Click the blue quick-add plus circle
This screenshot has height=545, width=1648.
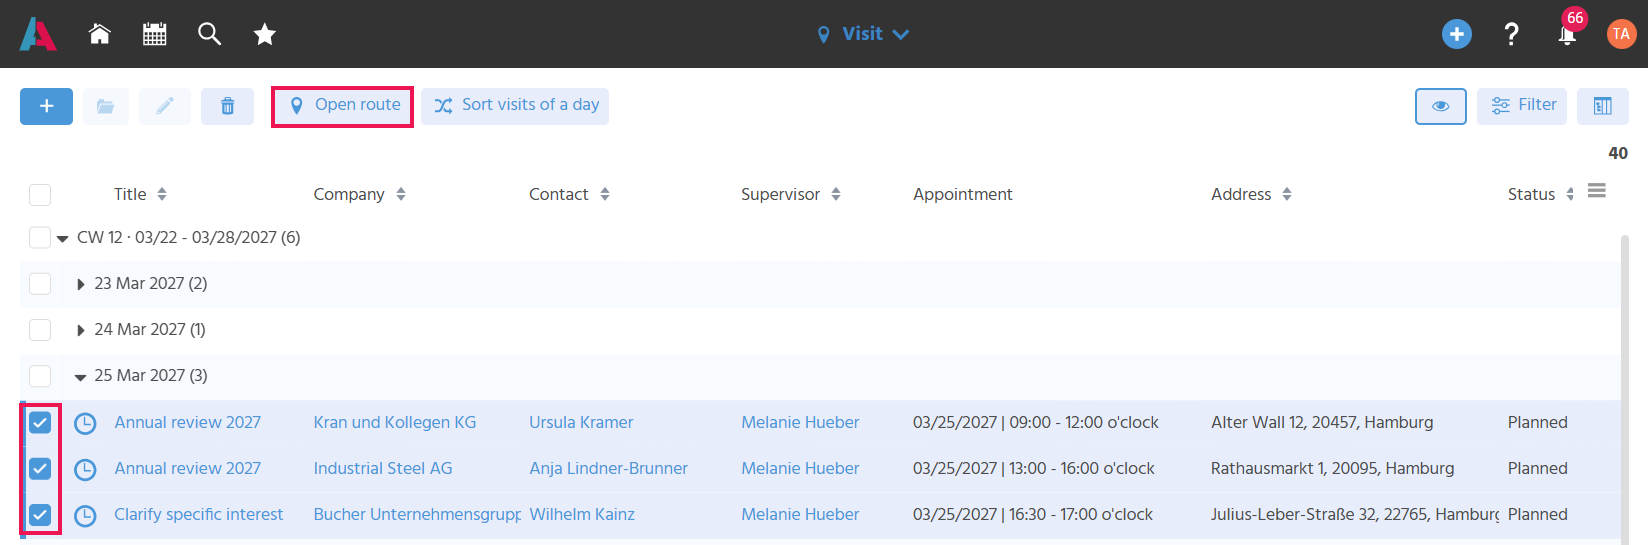(1456, 34)
